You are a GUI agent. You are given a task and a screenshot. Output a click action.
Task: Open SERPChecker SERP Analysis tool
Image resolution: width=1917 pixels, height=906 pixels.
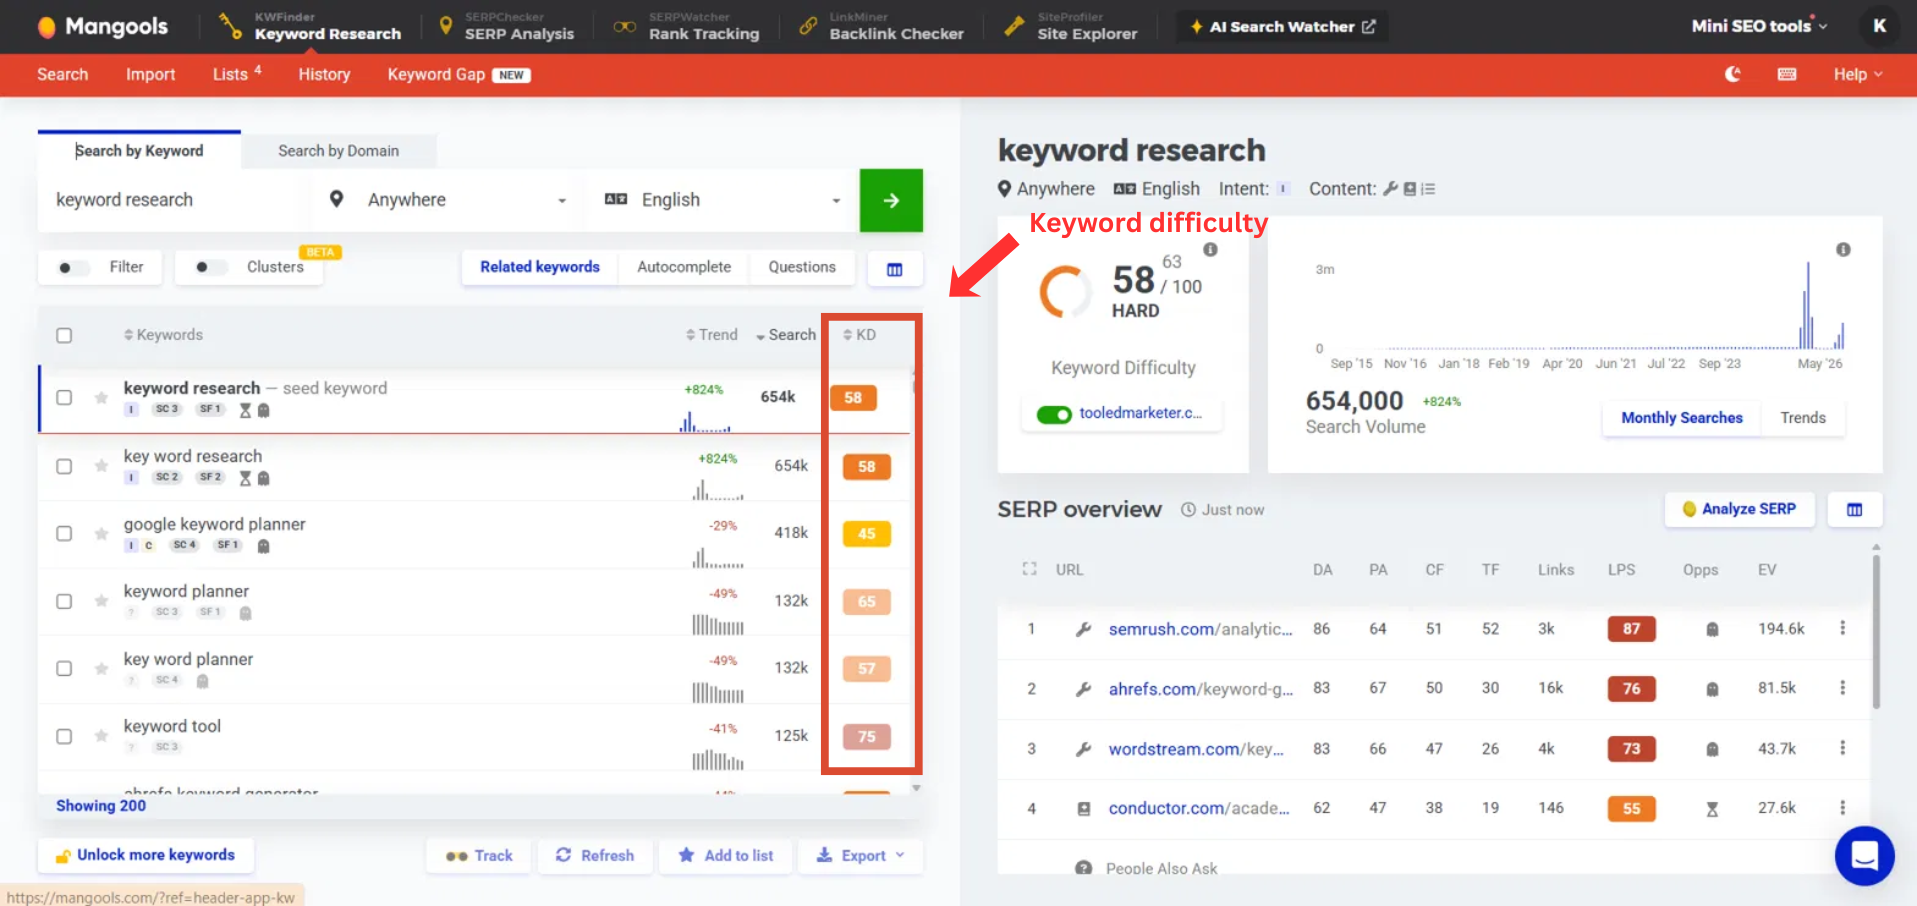coord(507,26)
